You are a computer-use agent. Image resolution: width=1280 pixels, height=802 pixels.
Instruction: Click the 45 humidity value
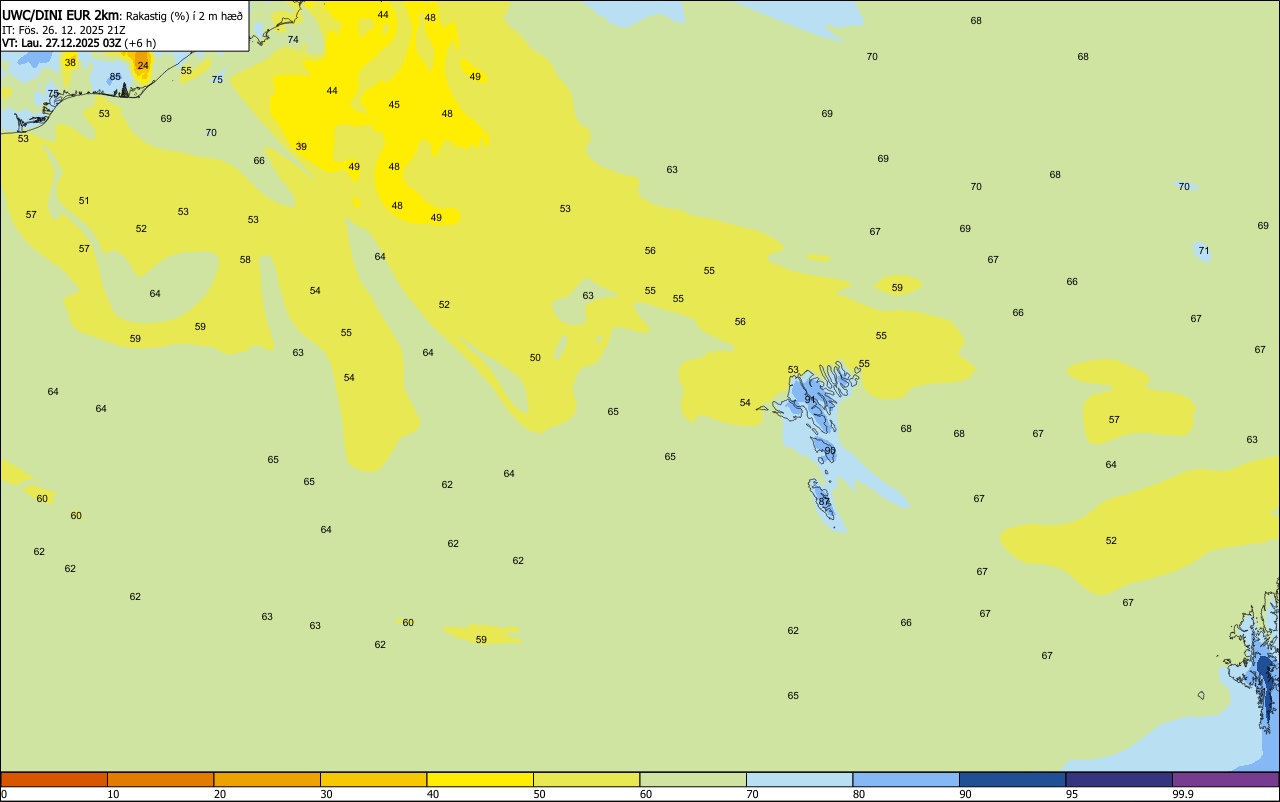tap(394, 105)
